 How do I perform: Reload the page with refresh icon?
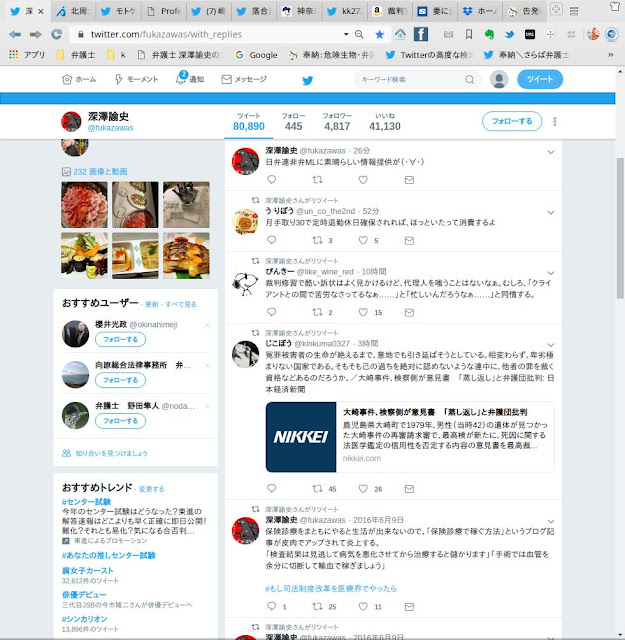[x=56, y=34]
